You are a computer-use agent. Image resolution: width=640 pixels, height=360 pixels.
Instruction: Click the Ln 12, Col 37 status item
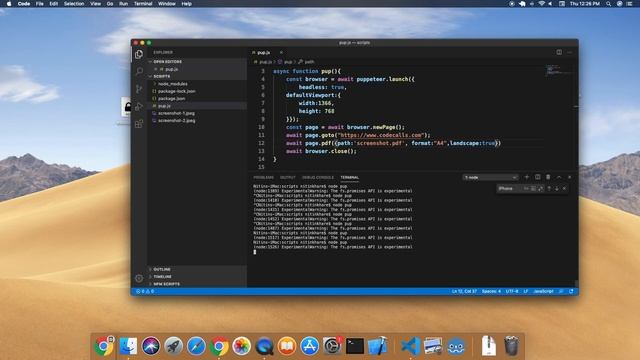(464, 291)
